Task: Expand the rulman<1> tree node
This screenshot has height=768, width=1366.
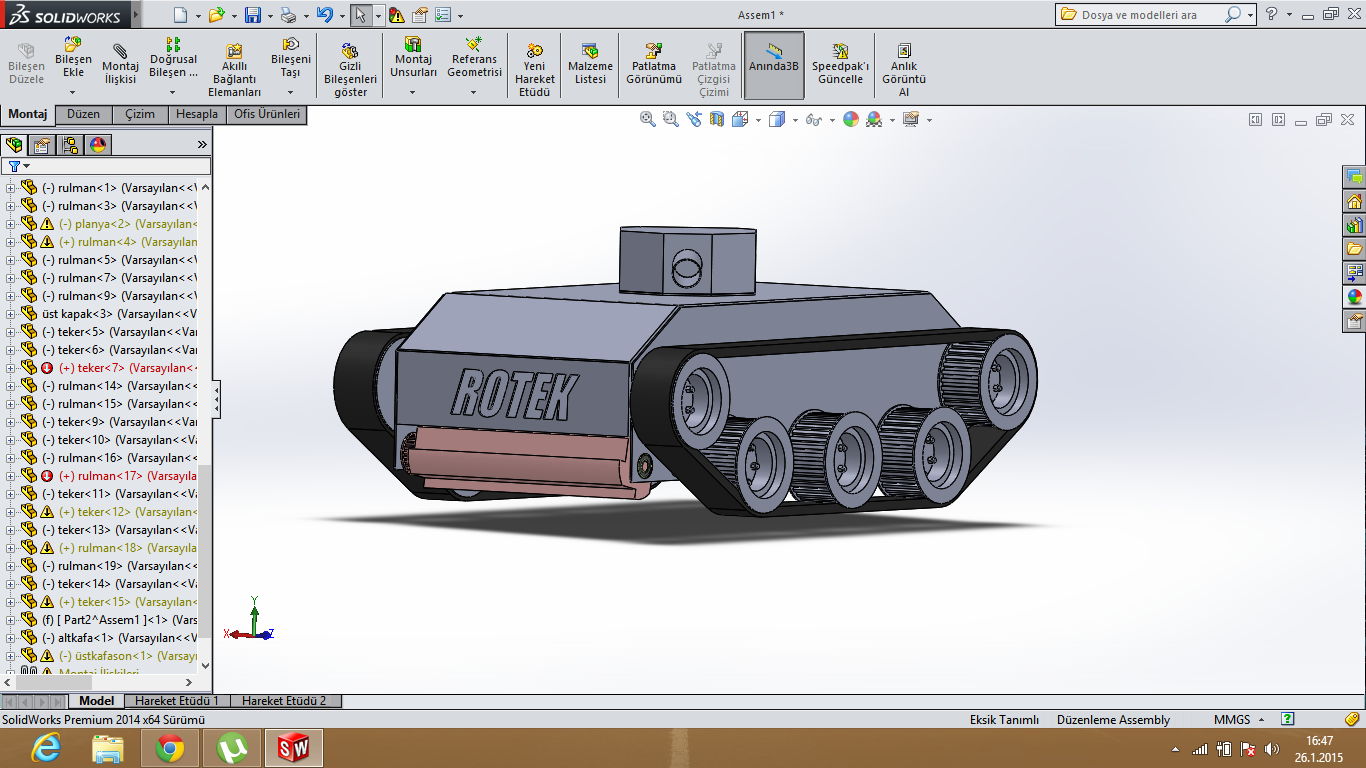Action: [x=11, y=188]
